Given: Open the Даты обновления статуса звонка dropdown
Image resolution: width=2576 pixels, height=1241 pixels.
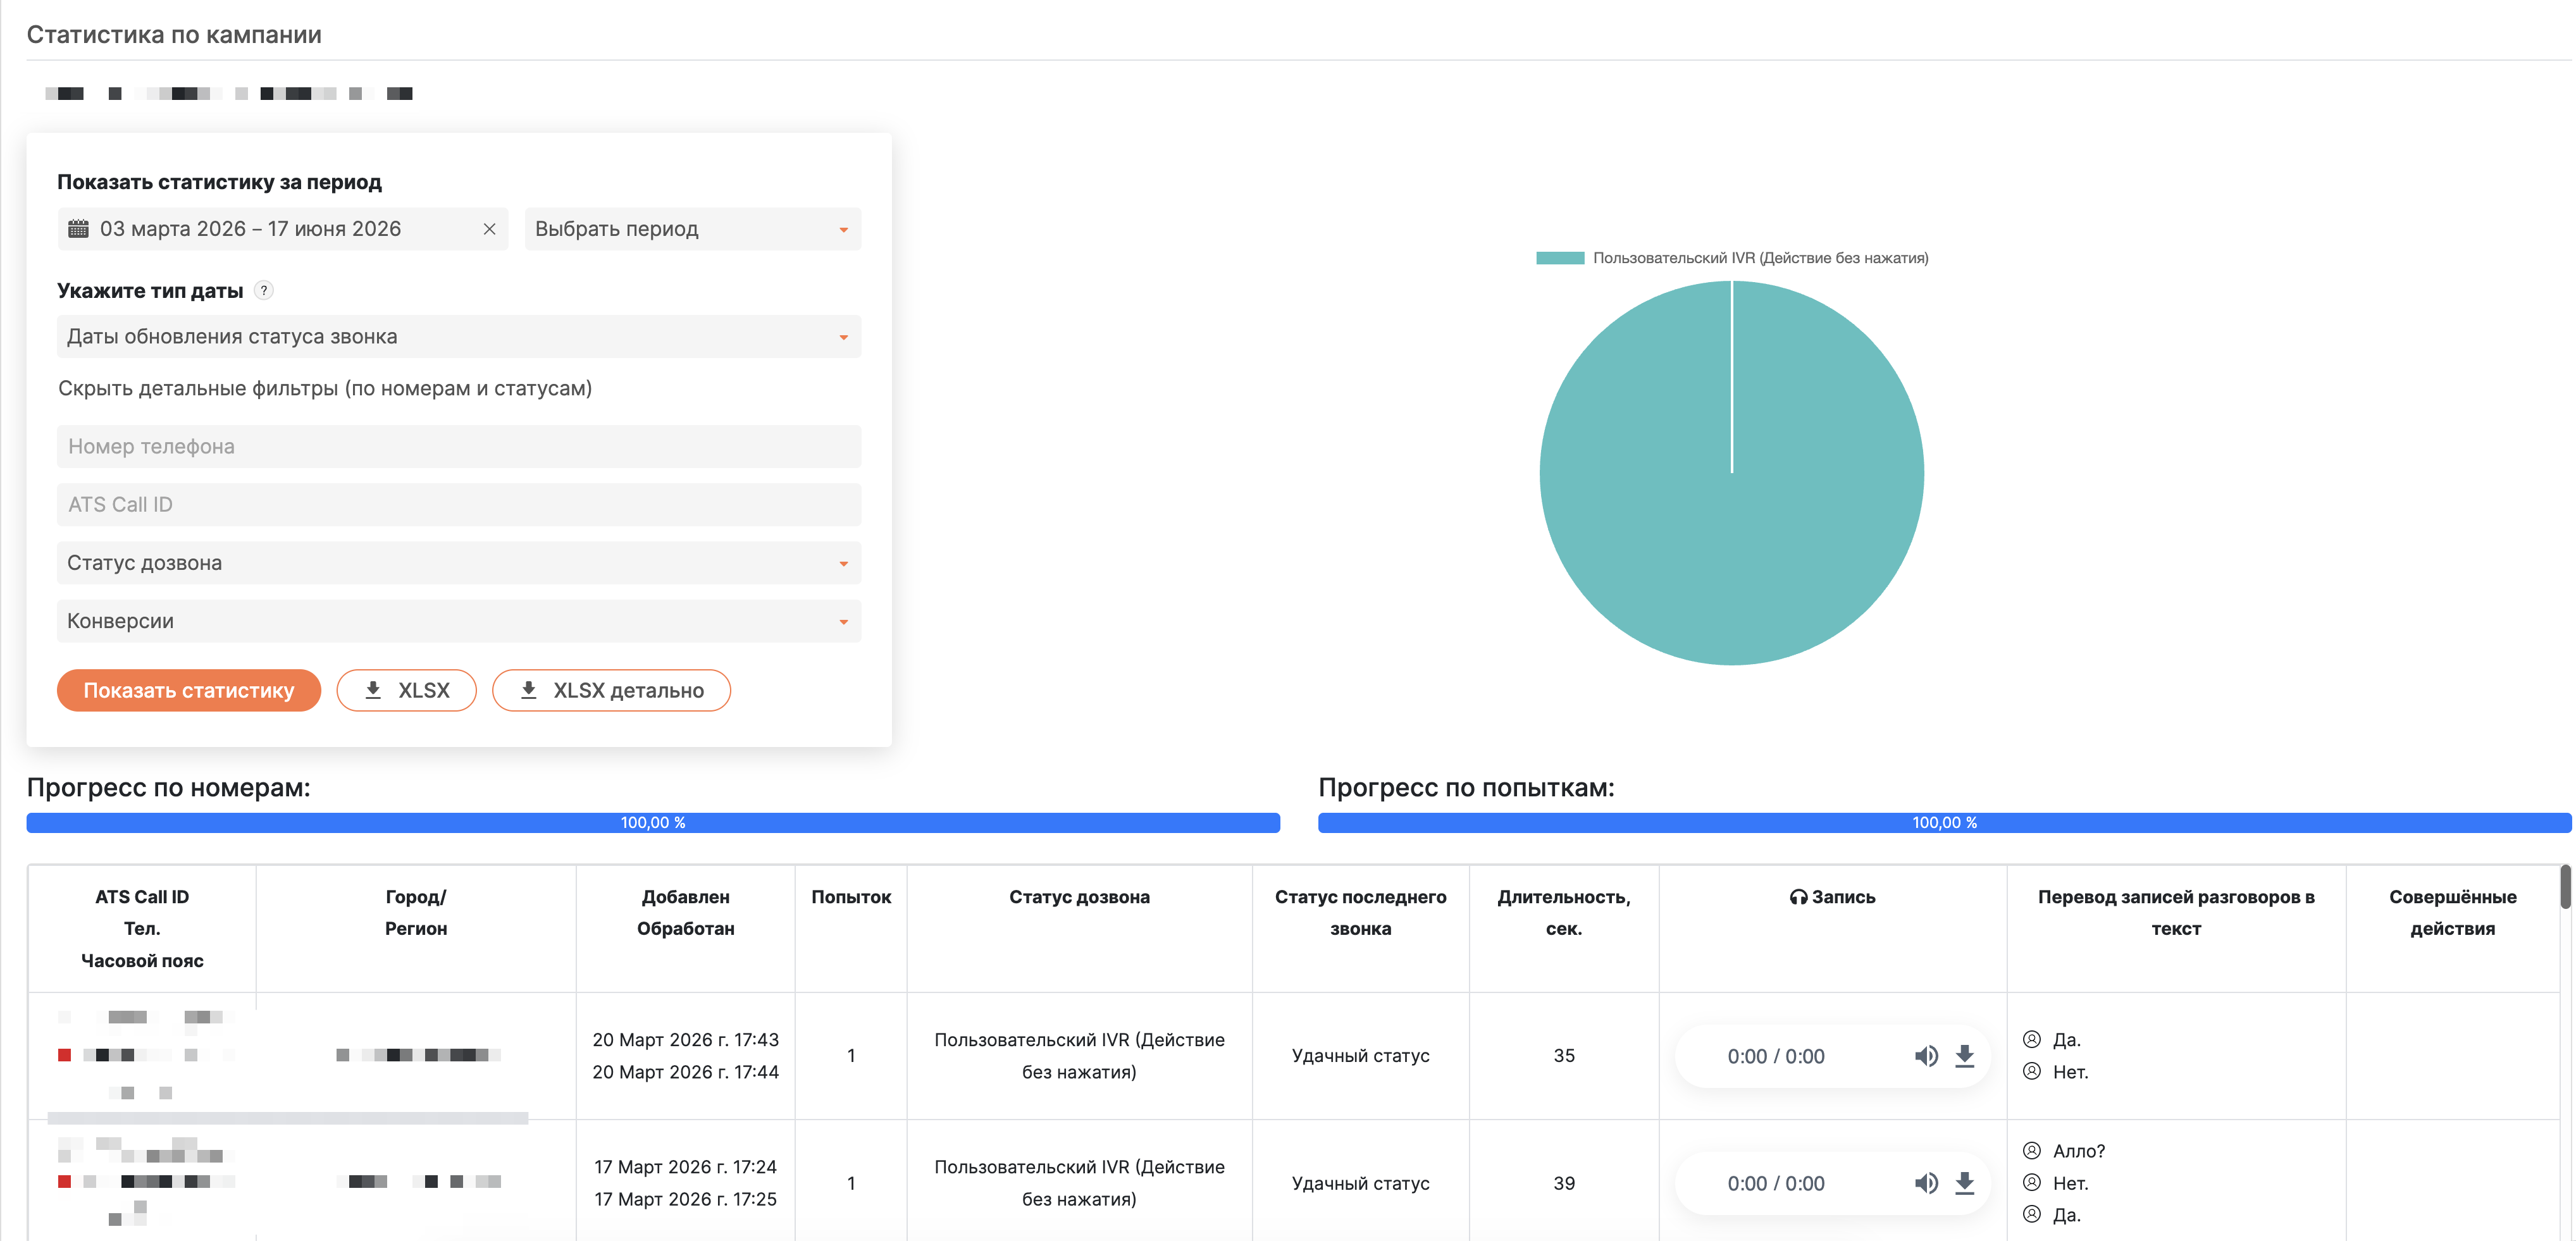Looking at the screenshot, I should [459, 337].
